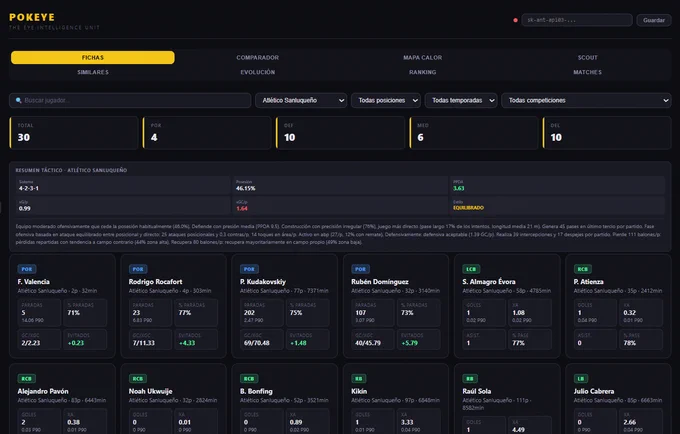The width and height of the screenshot is (680, 434).
Task: Open the FICHAS tab
Action: coord(93,57)
